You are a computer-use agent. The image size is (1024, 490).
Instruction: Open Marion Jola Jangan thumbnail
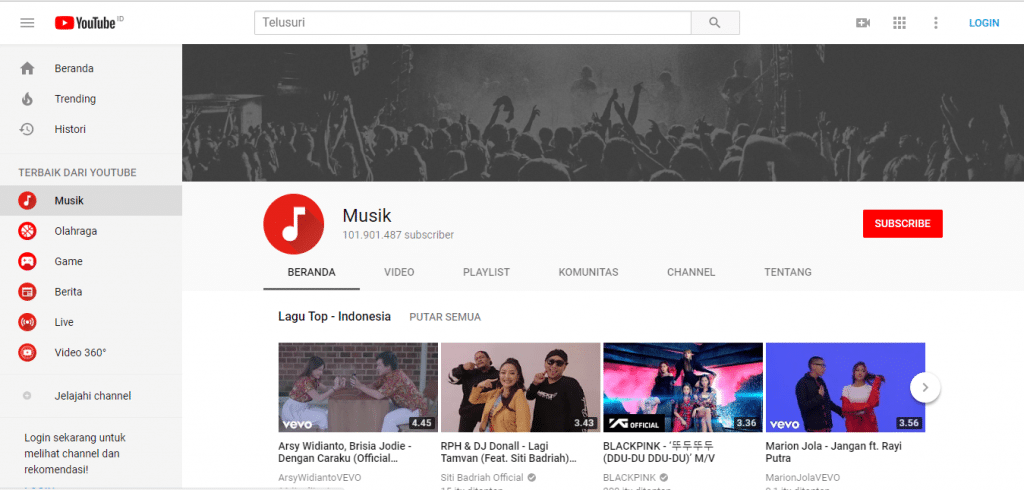[845, 387]
